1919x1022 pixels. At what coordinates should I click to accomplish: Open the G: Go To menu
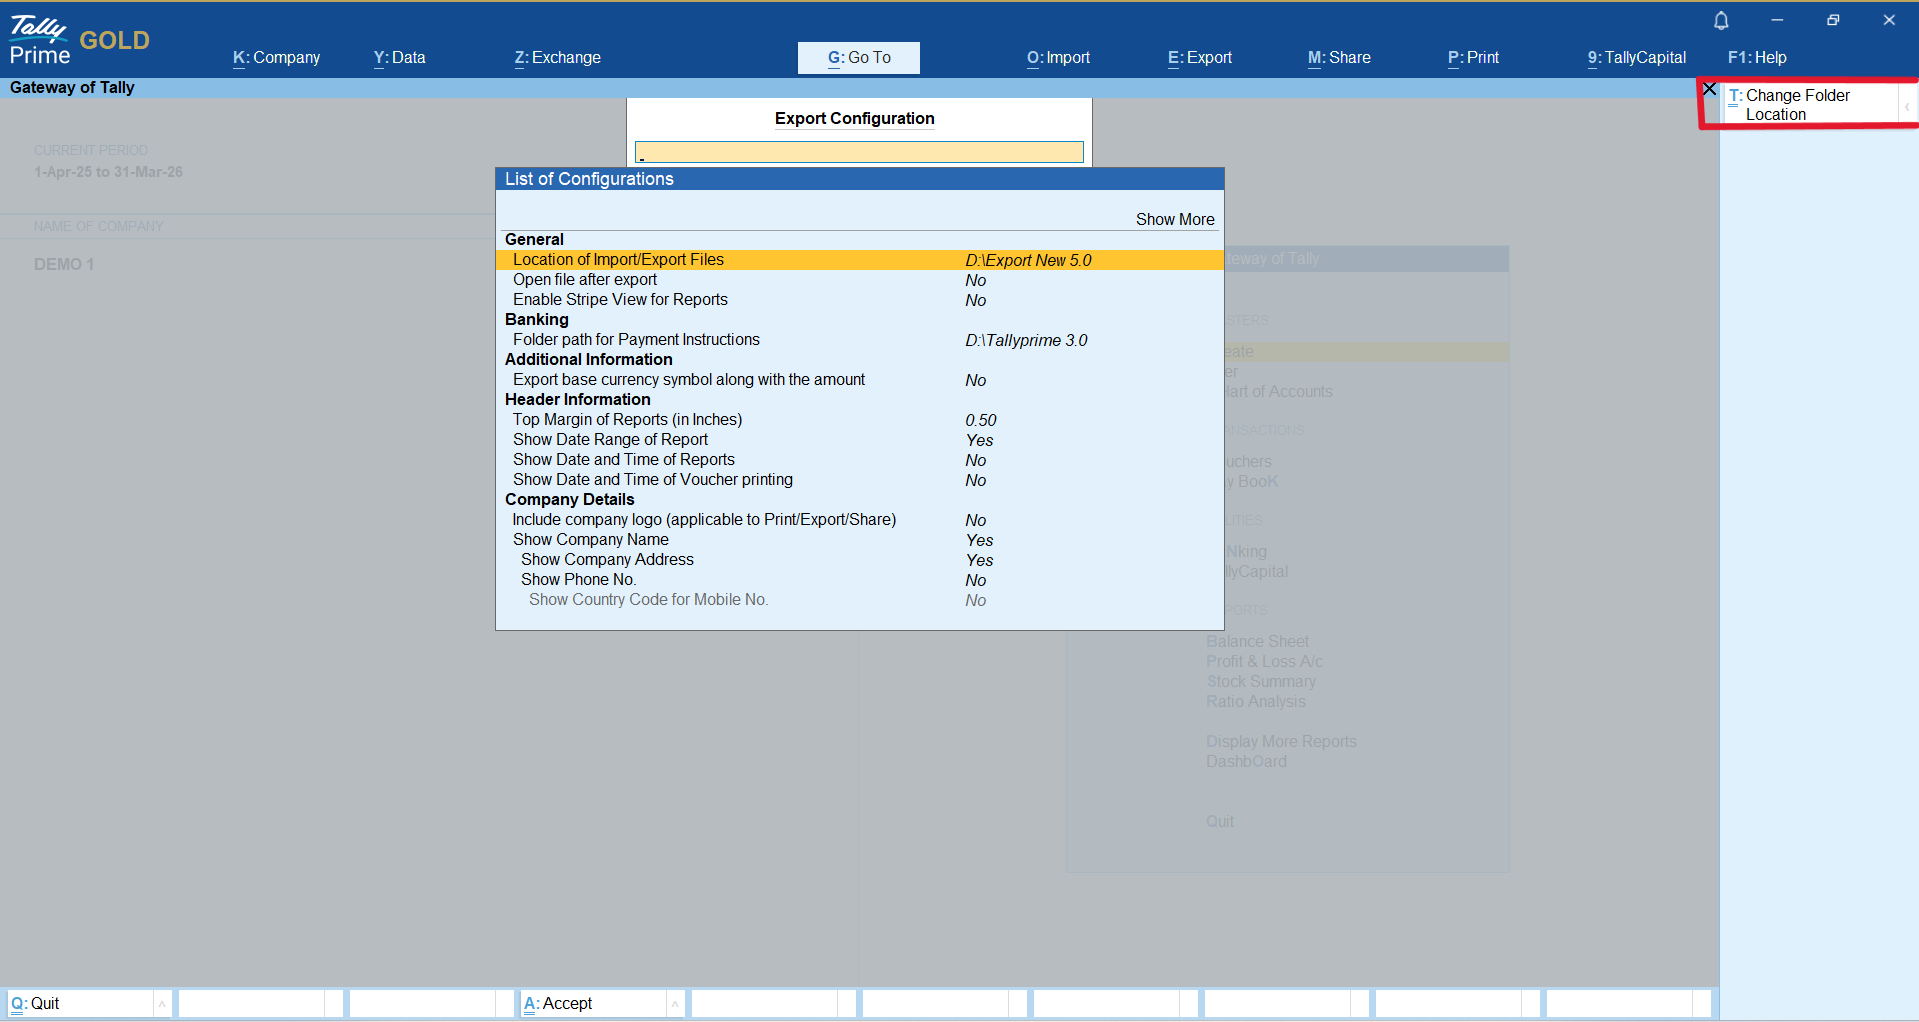858,58
